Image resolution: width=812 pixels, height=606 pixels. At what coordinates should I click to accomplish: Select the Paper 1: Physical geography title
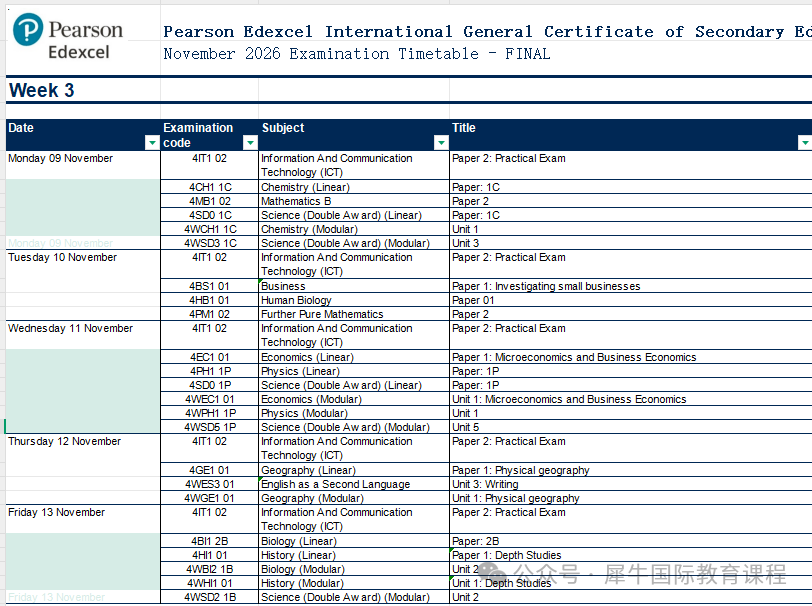pyautogui.click(x=631, y=470)
